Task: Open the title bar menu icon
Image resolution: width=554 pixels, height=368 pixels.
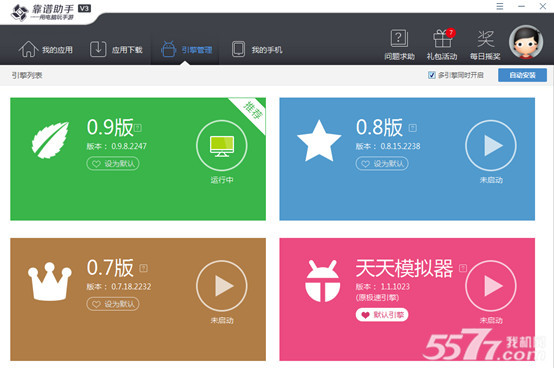Action: 500,6
